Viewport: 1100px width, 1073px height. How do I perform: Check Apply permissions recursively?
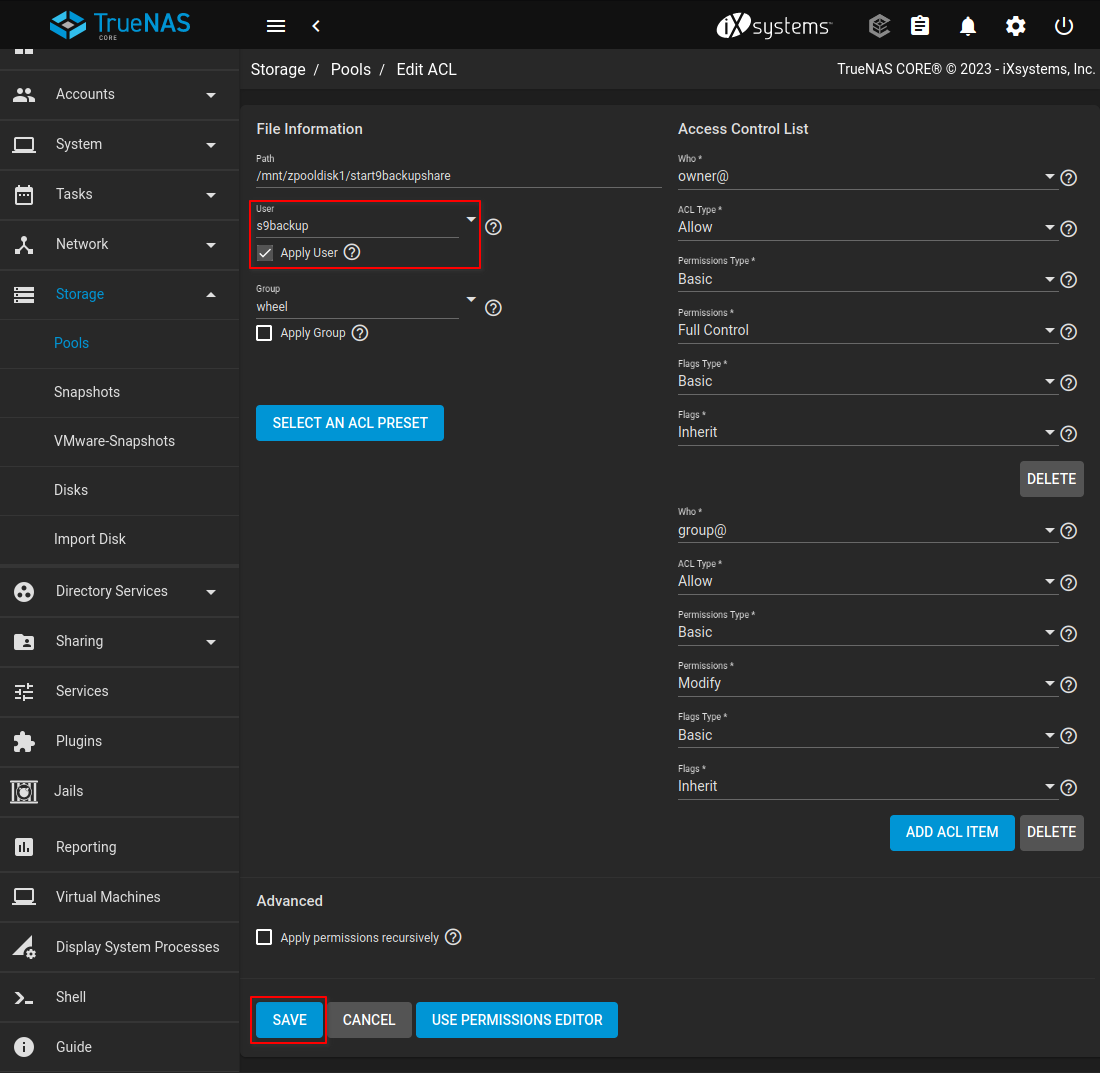tap(265, 938)
